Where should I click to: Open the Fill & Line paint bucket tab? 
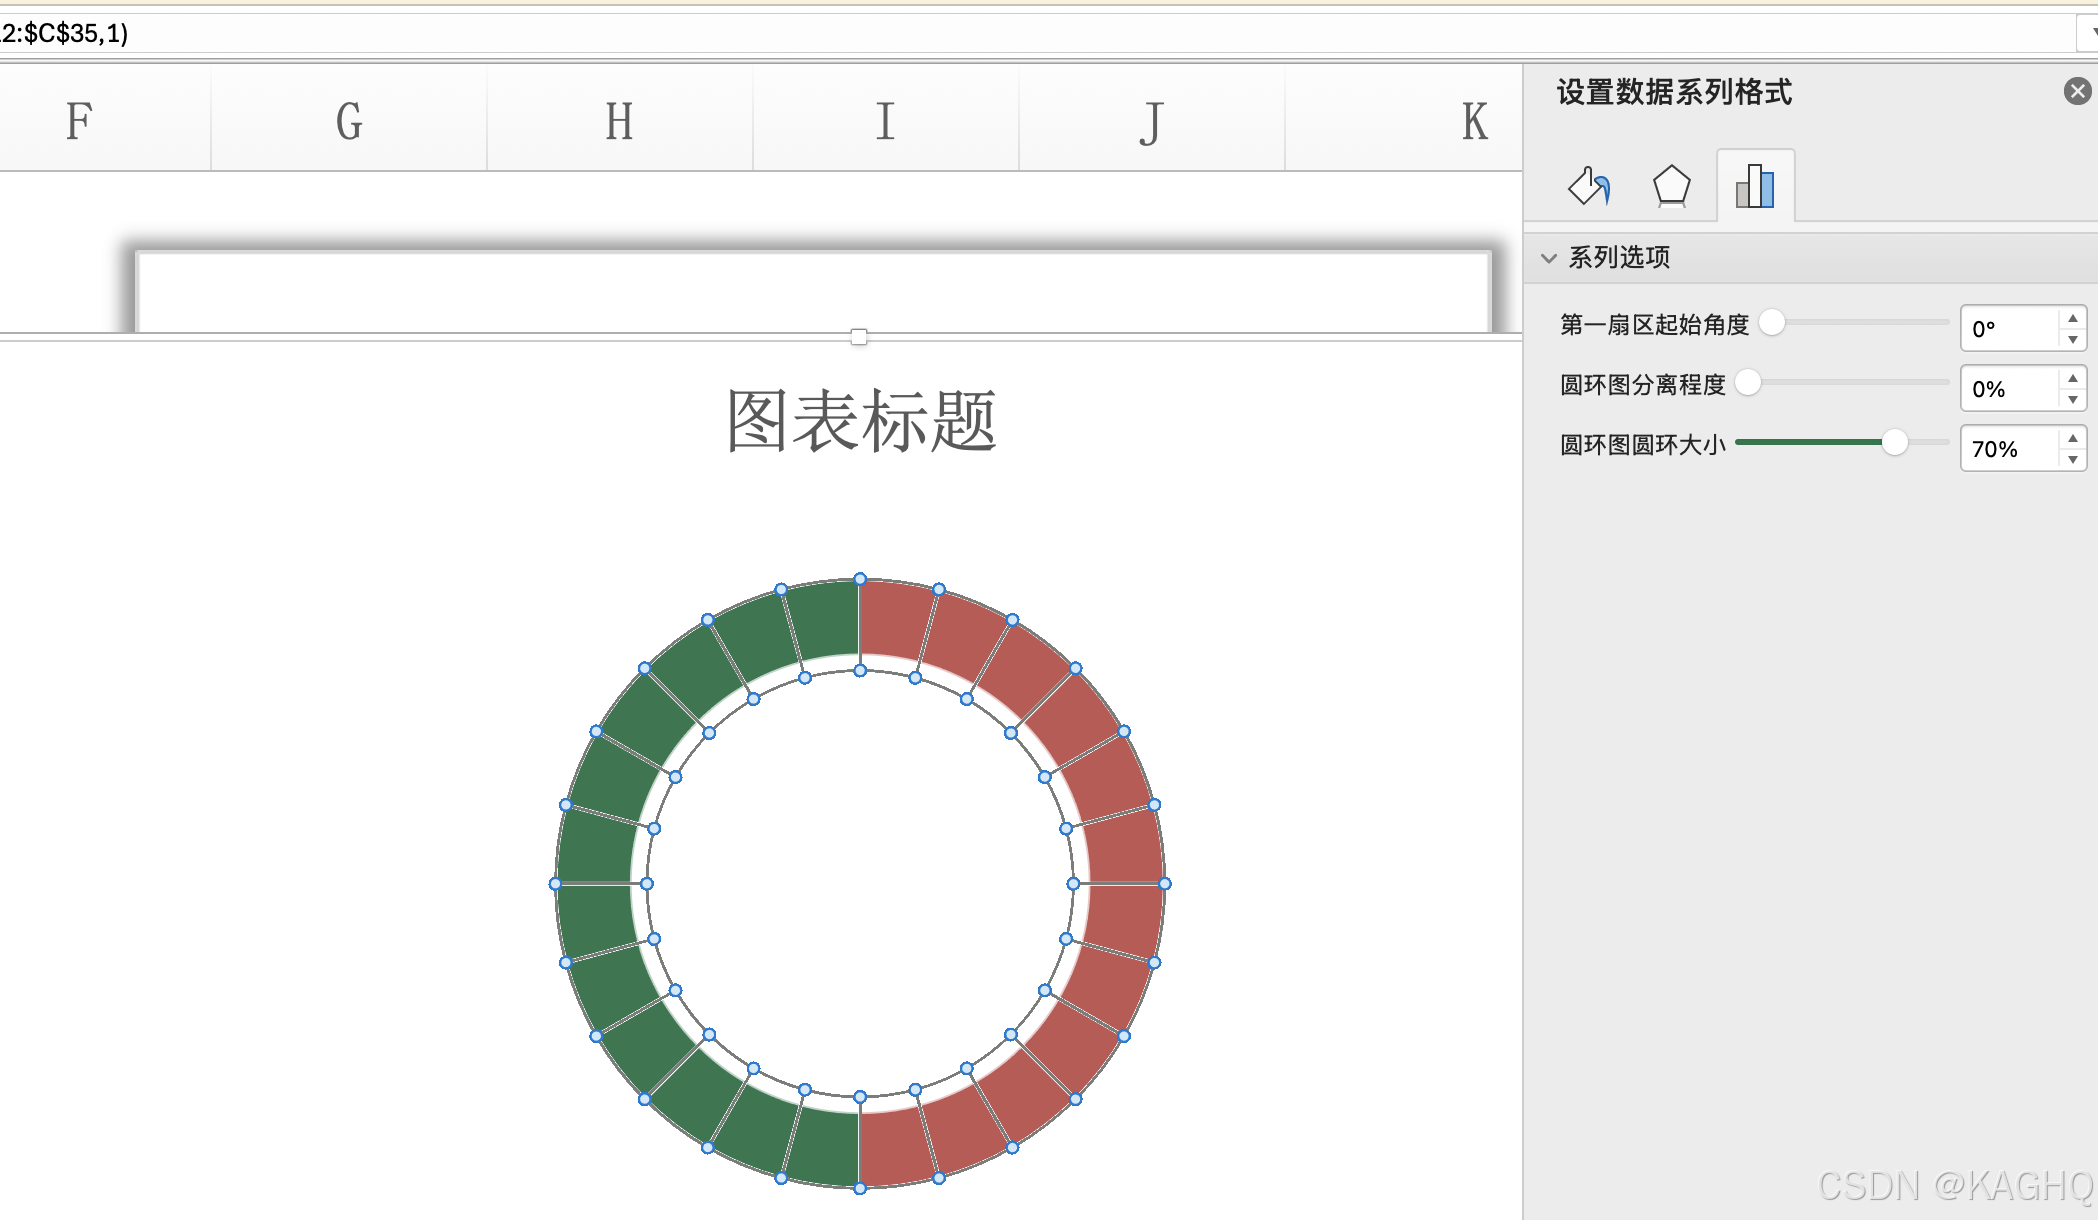point(1589,186)
